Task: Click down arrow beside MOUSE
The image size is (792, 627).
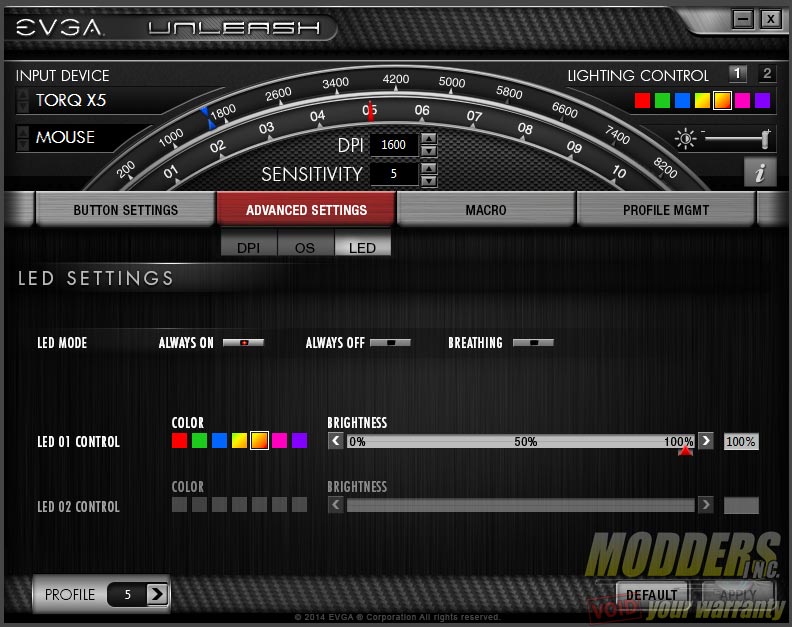Action: click(23, 145)
